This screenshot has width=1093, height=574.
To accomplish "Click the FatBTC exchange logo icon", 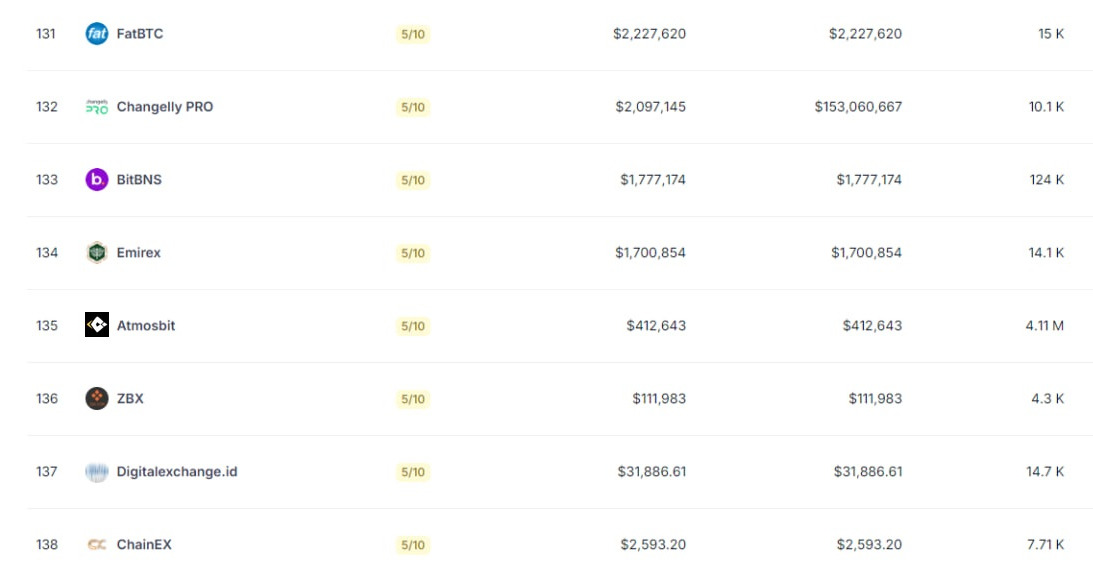I will [x=97, y=33].
